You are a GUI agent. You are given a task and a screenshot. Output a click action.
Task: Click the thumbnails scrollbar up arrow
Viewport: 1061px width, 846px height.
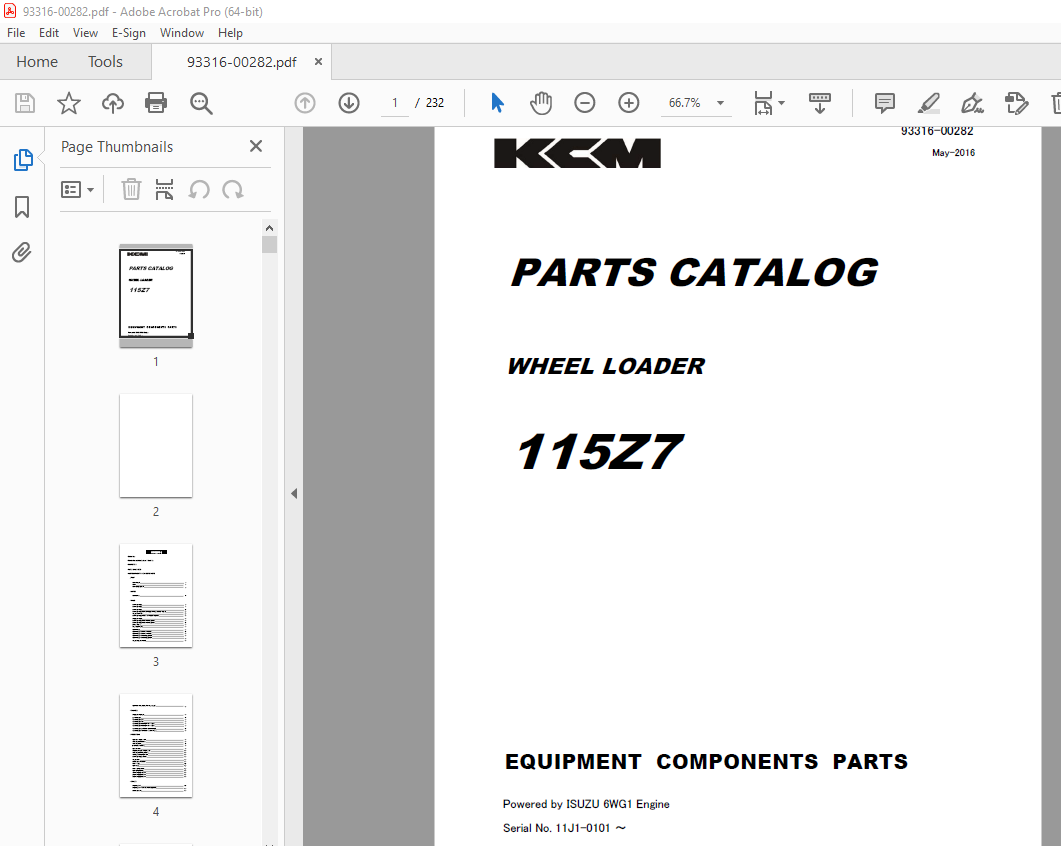[x=269, y=228]
